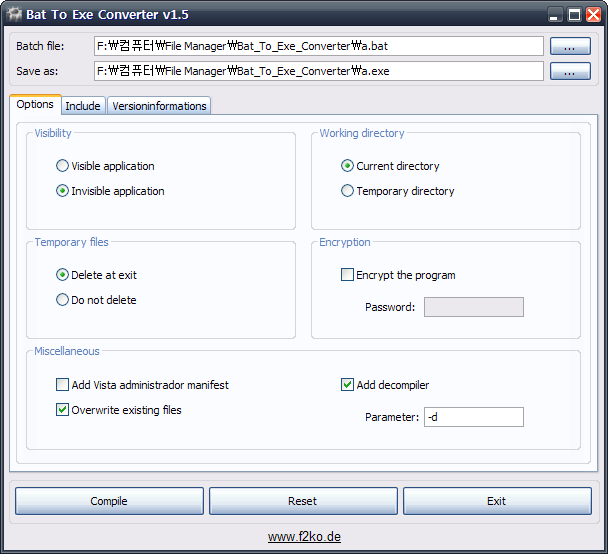Click the Visibility group label

coord(53,133)
